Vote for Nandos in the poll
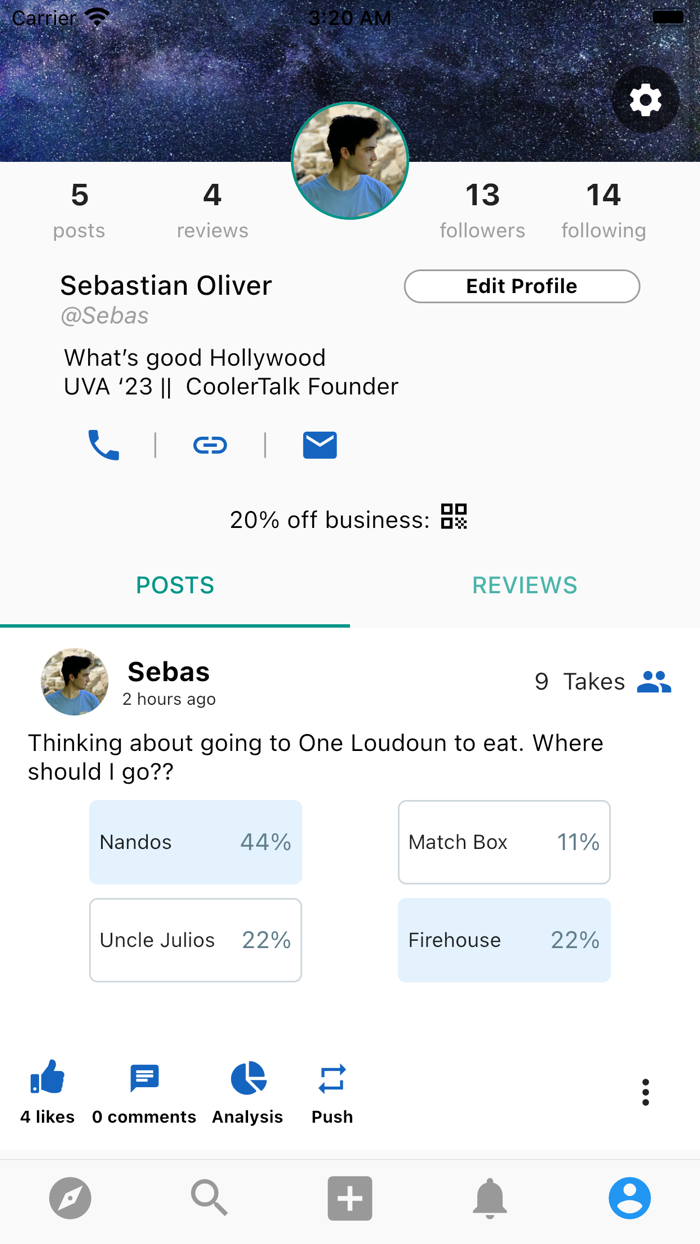Image resolution: width=700 pixels, height=1244 pixels. (x=195, y=841)
